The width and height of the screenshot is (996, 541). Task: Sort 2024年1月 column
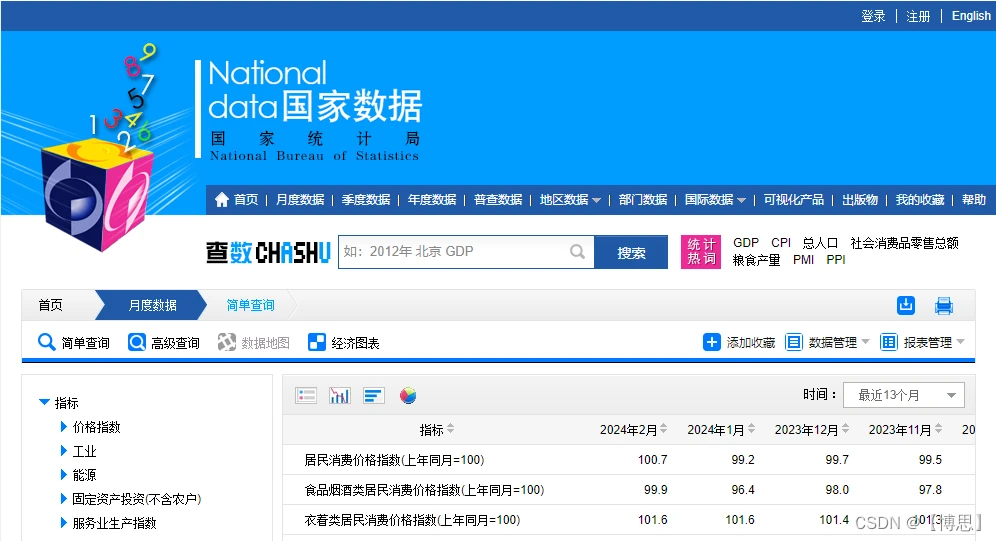point(751,429)
